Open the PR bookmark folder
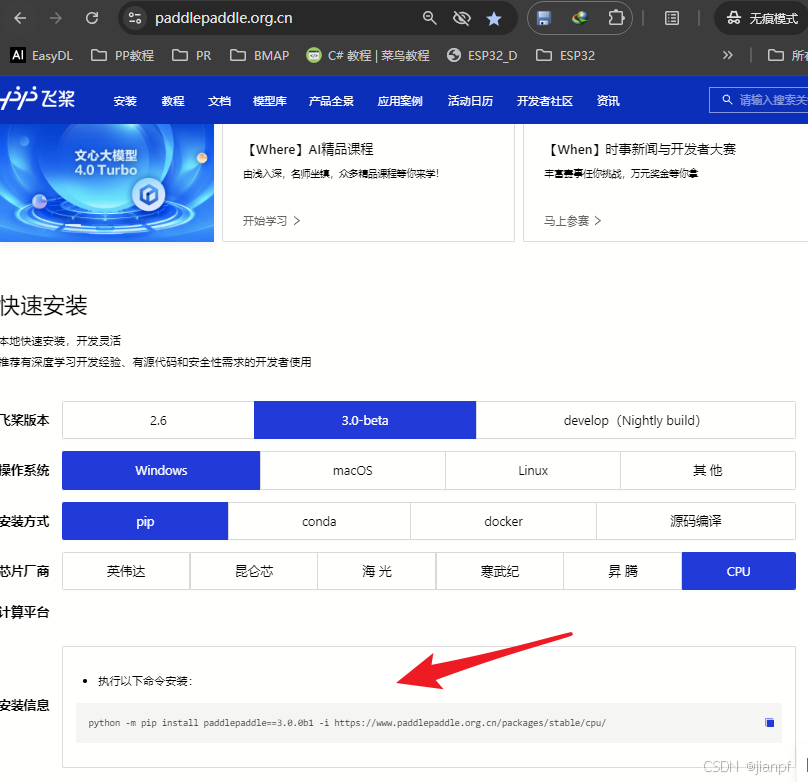 tap(191, 55)
